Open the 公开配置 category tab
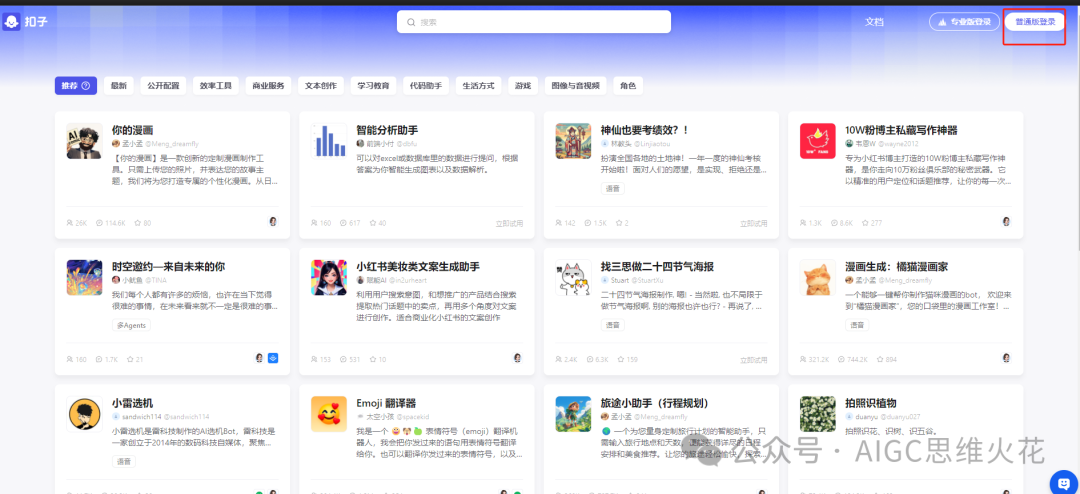Image resolution: width=1080 pixels, height=494 pixels. pos(163,86)
